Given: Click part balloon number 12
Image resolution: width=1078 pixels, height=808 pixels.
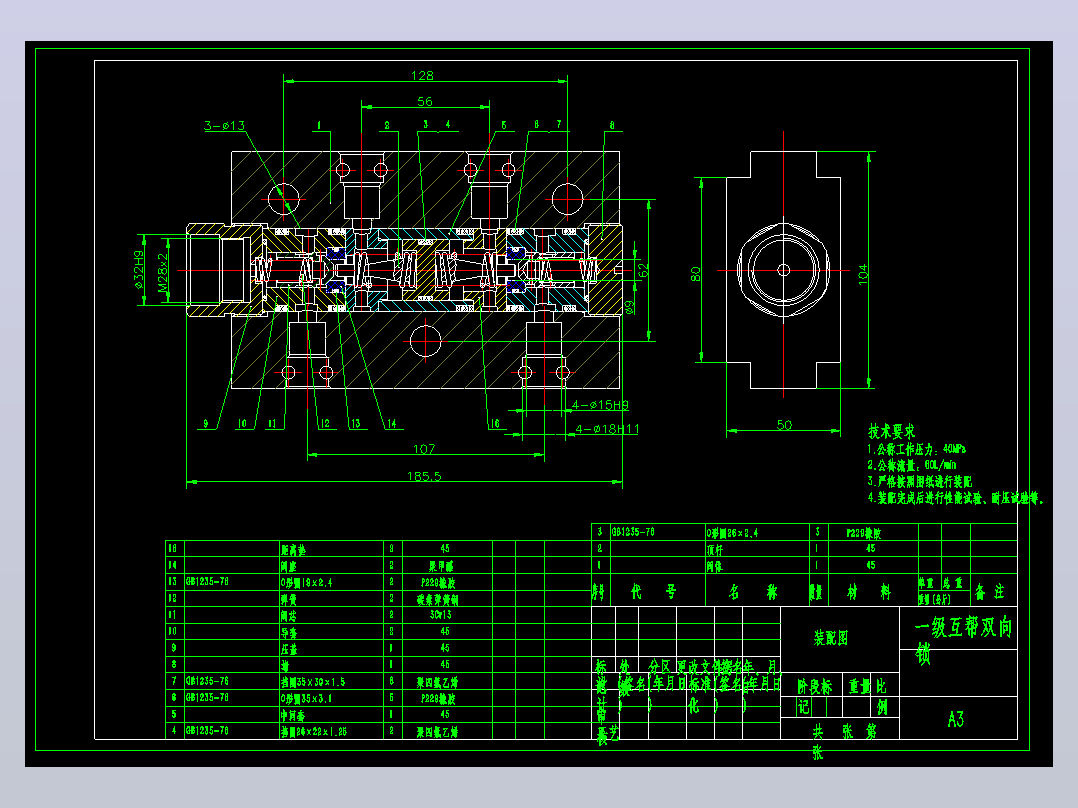Looking at the screenshot, I should [325, 424].
